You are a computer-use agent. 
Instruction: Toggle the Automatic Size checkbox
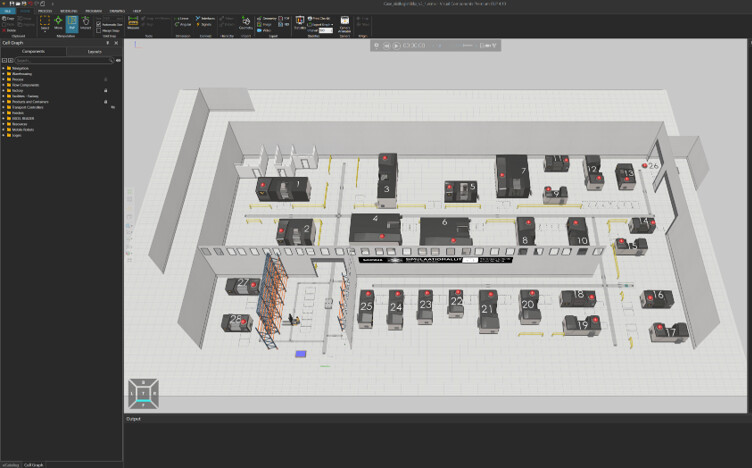(98, 24)
